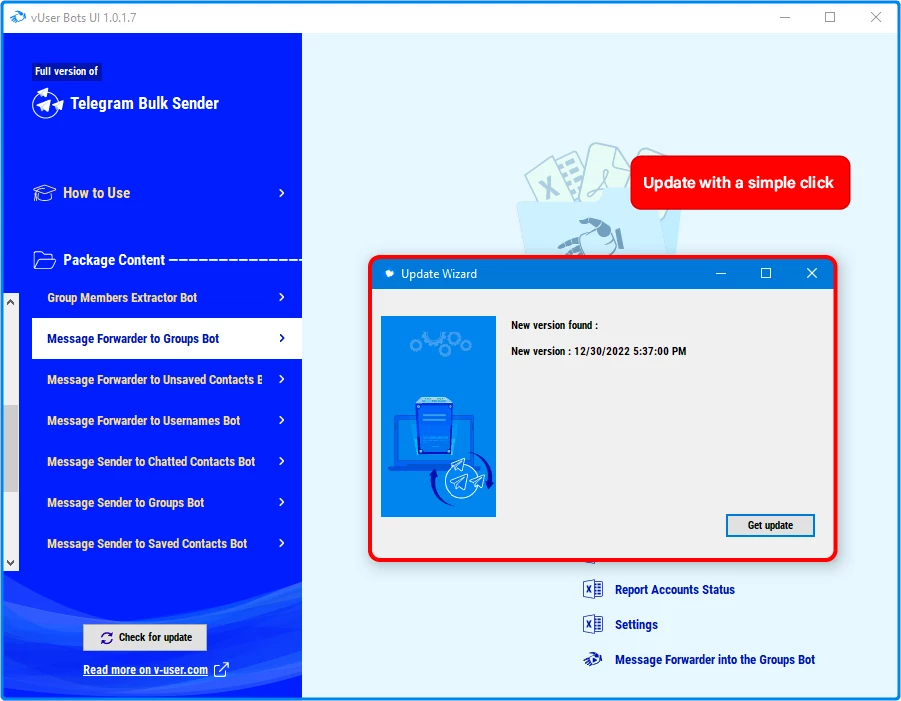Image resolution: width=901 pixels, height=701 pixels.
Task: Click the new version date 12/30/2022 text
Action: point(630,351)
